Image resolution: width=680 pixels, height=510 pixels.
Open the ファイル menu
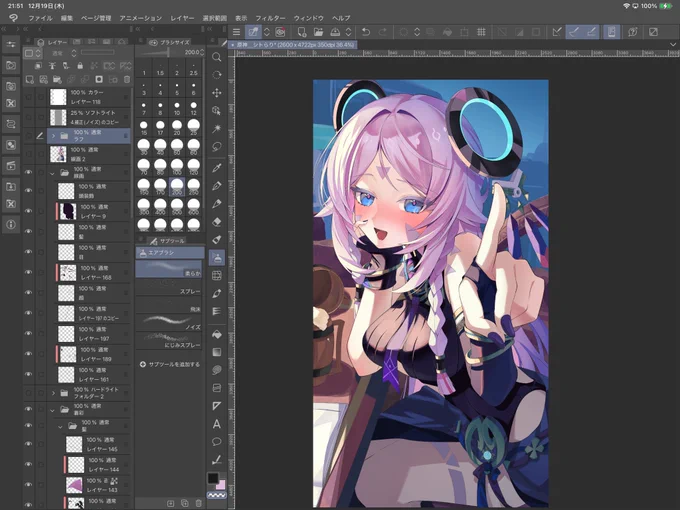40,18
